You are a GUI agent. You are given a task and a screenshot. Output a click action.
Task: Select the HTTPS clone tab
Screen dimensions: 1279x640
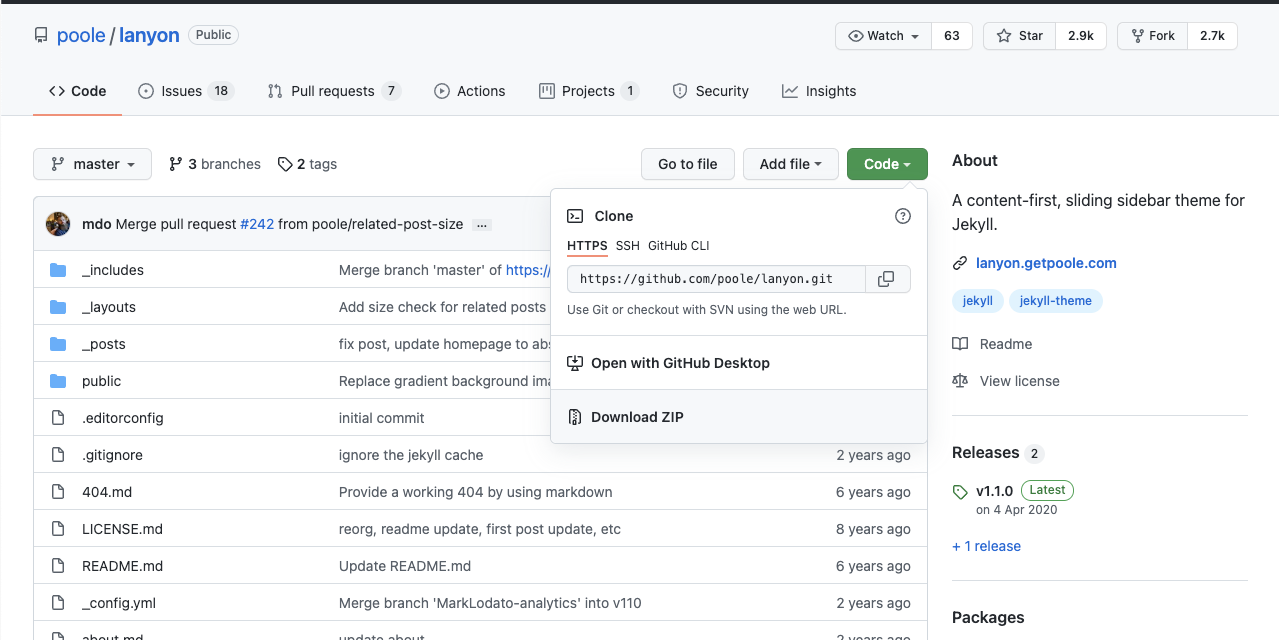click(587, 246)
